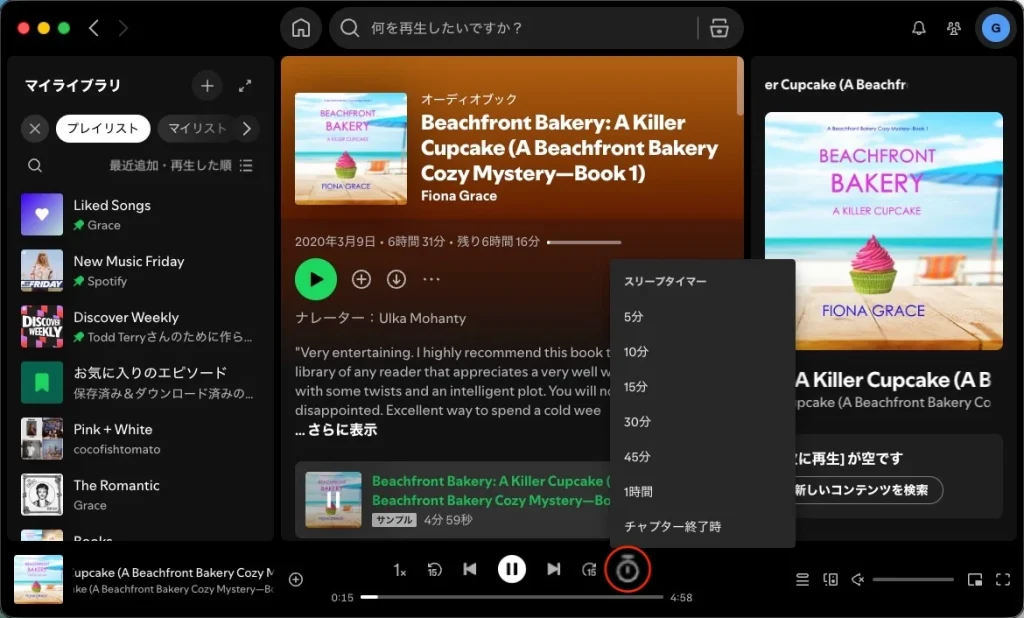Image resolution: width=1024 pixels, height=618 pixels.
Task: Add now playing title to library
Action: (x=296, y=579)
